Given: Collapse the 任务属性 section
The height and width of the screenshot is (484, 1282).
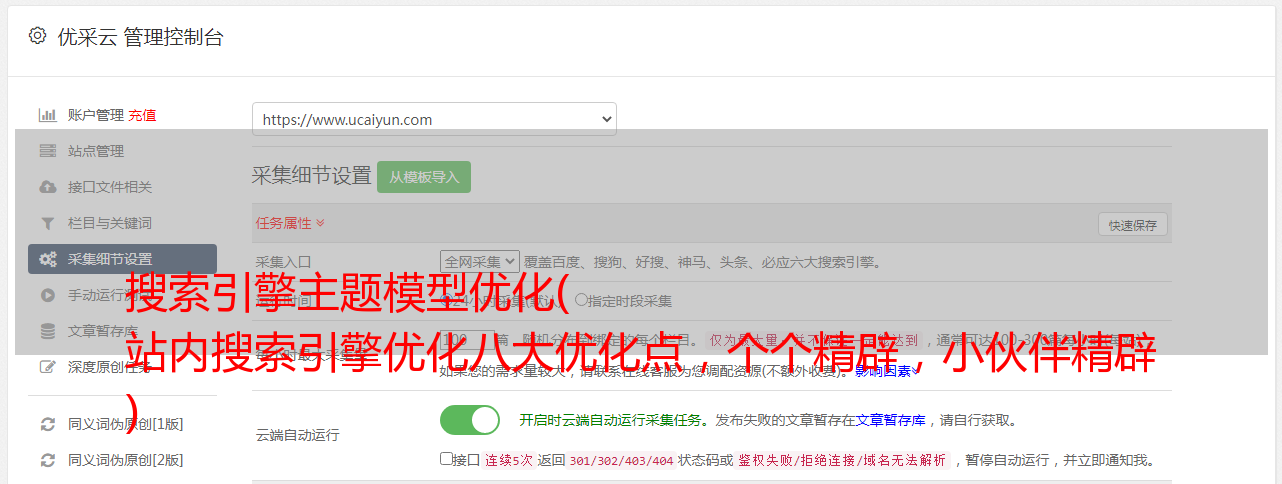Looking at the screenshot, I should point(290,222).
